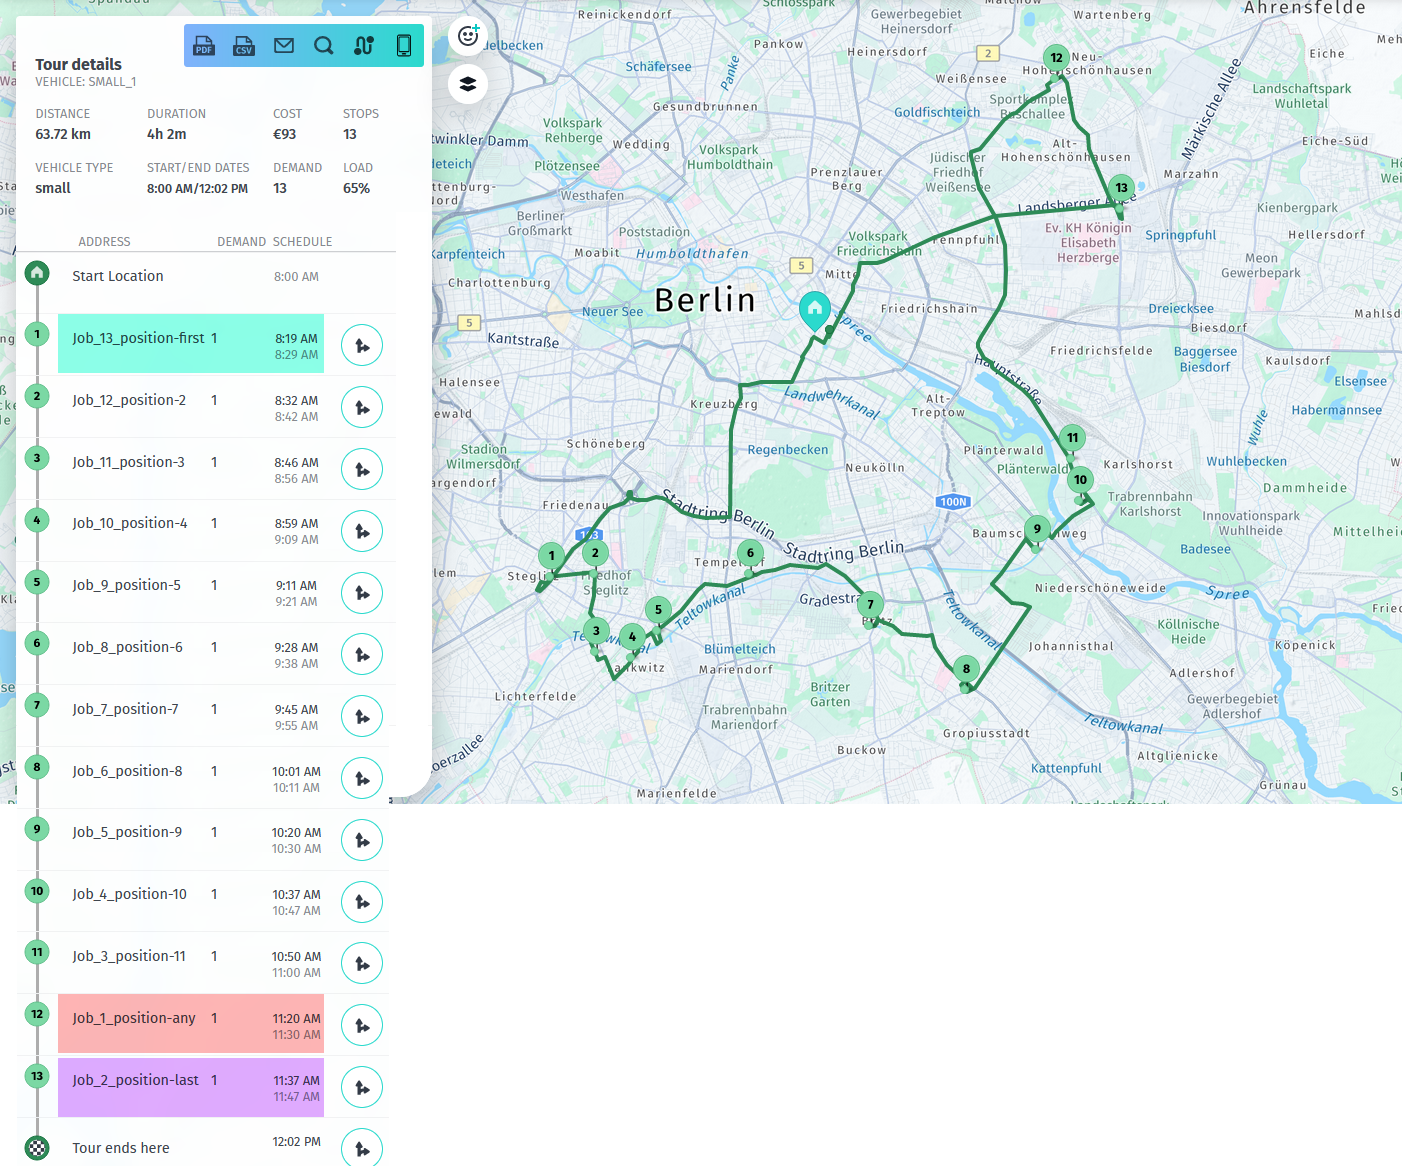
Task: Click the add-smiley icon on the map
Action: [467, 36]
